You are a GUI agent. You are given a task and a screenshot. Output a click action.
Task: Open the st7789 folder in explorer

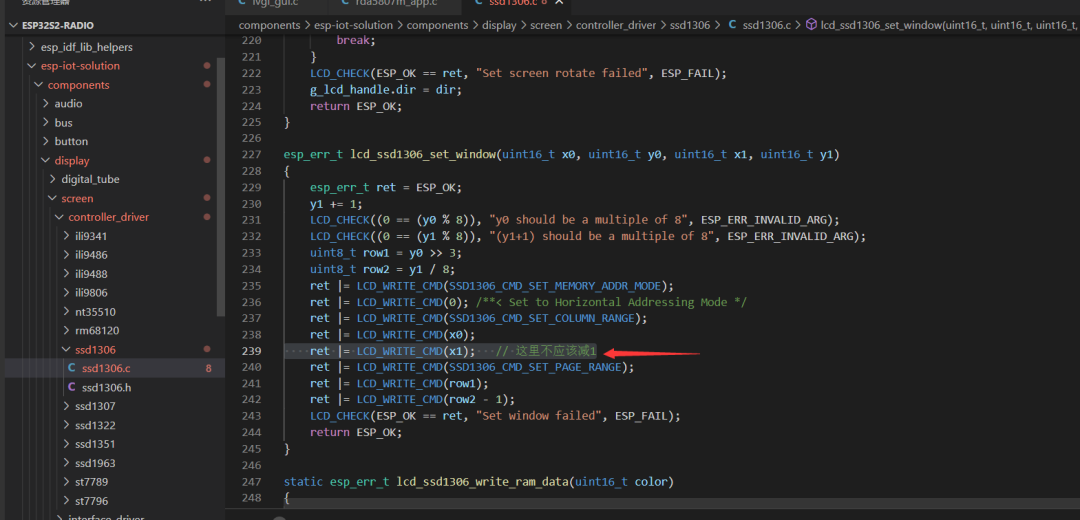coord(92,481)
